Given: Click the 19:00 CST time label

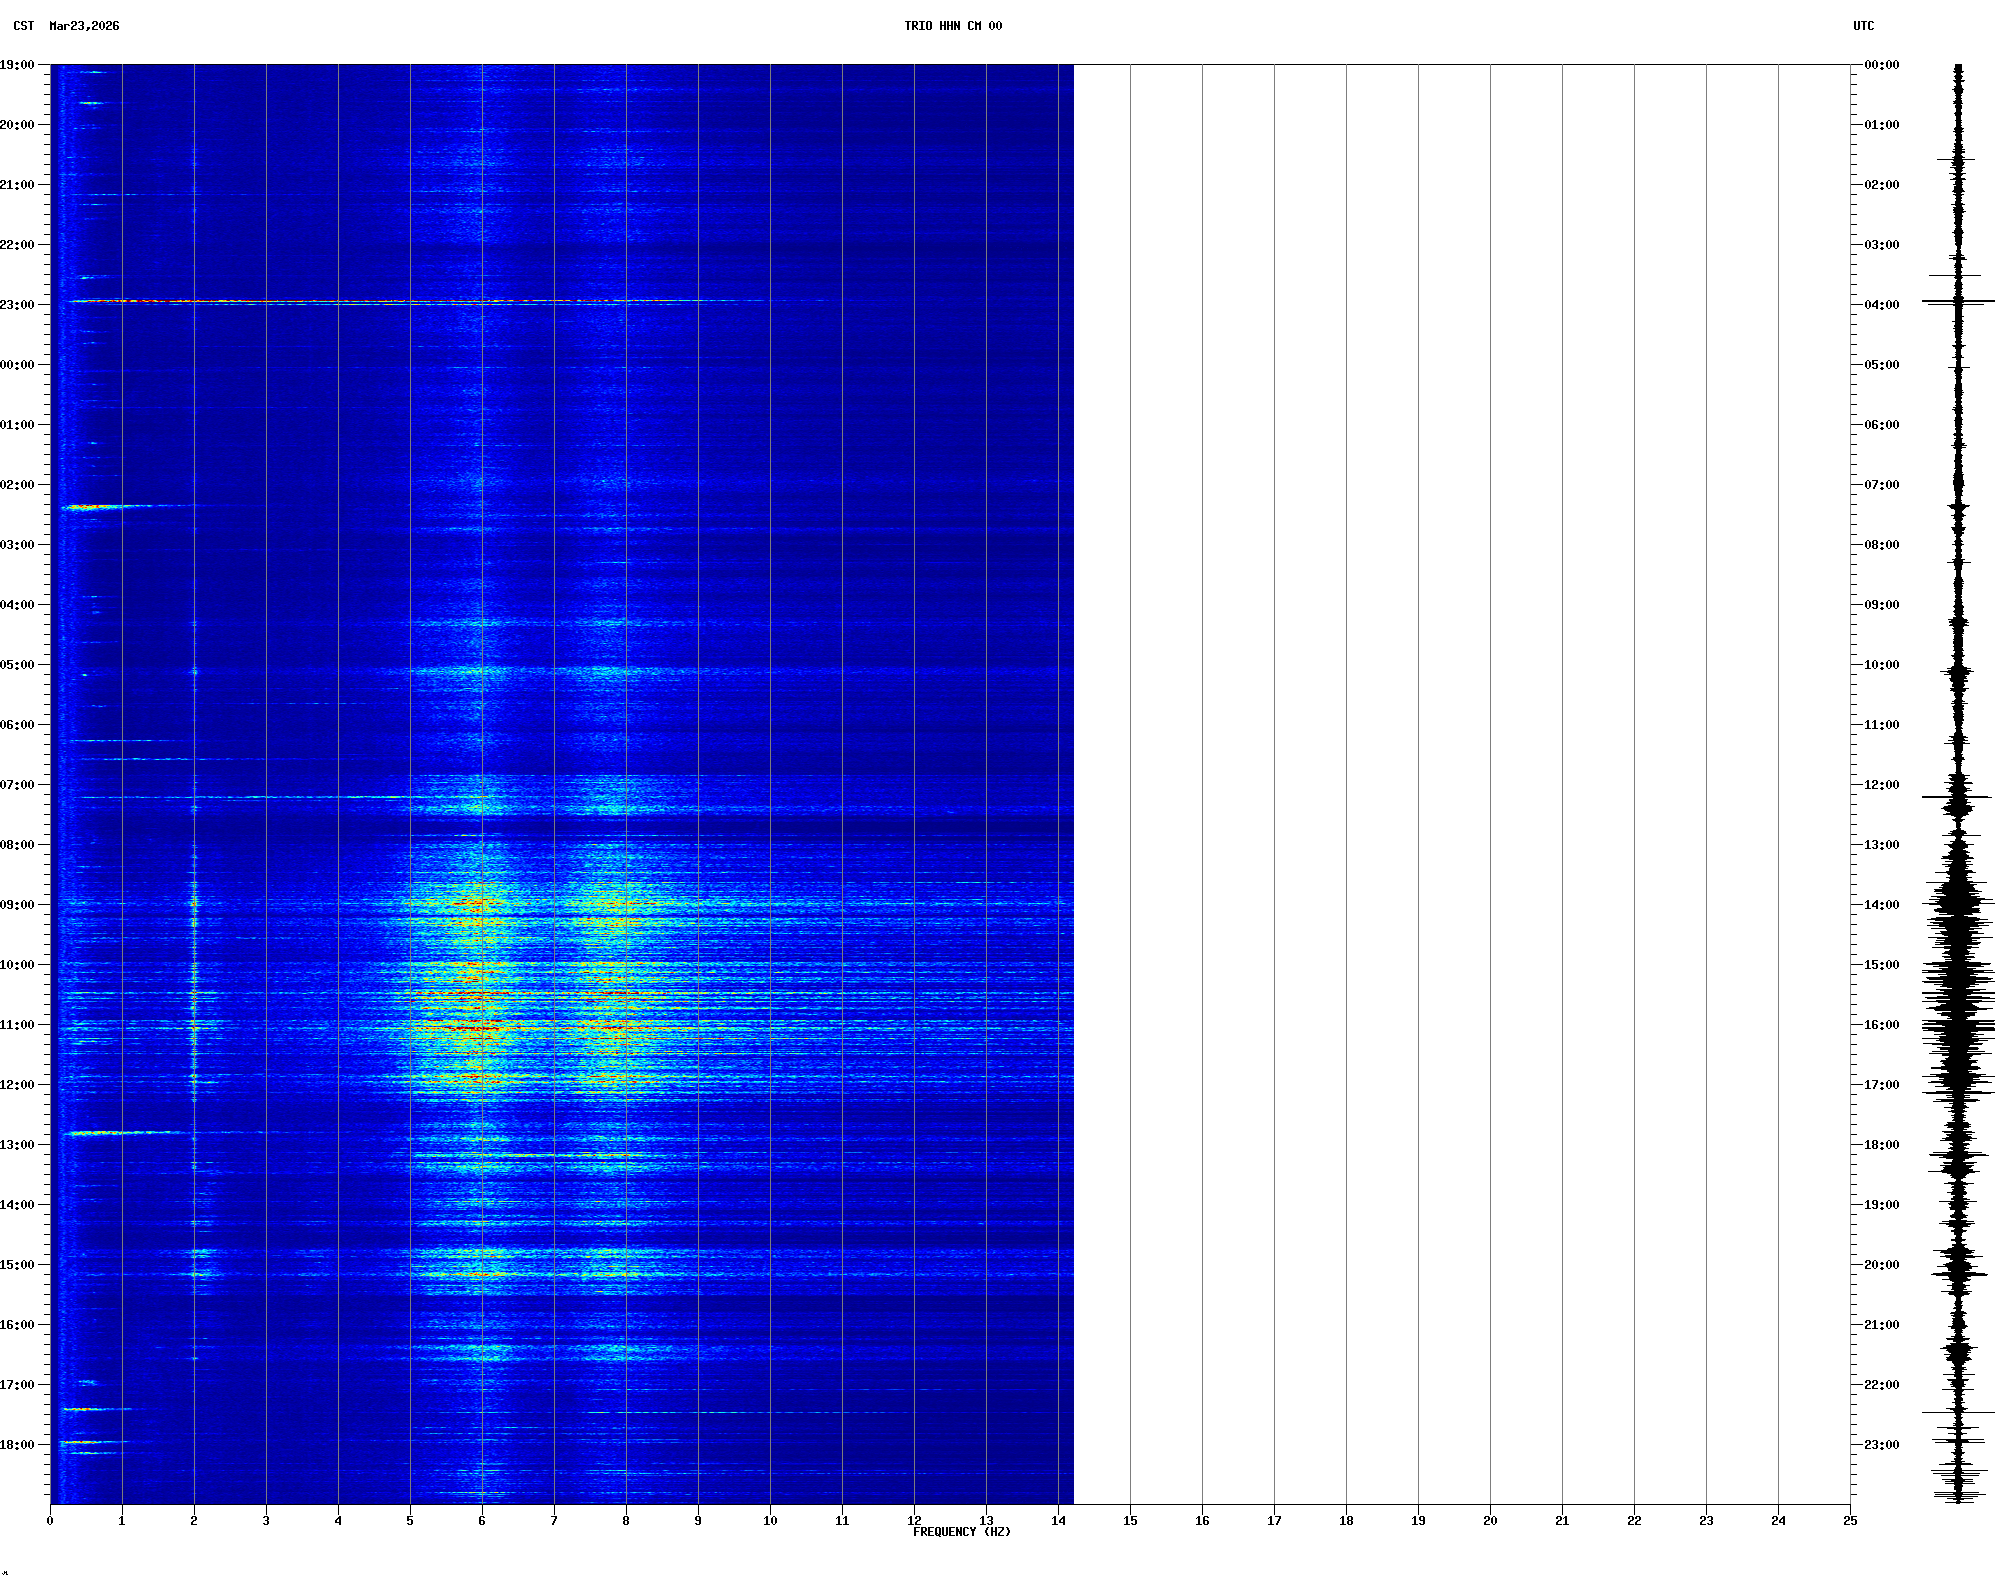Looking at the screenshot, I should 17,65.
